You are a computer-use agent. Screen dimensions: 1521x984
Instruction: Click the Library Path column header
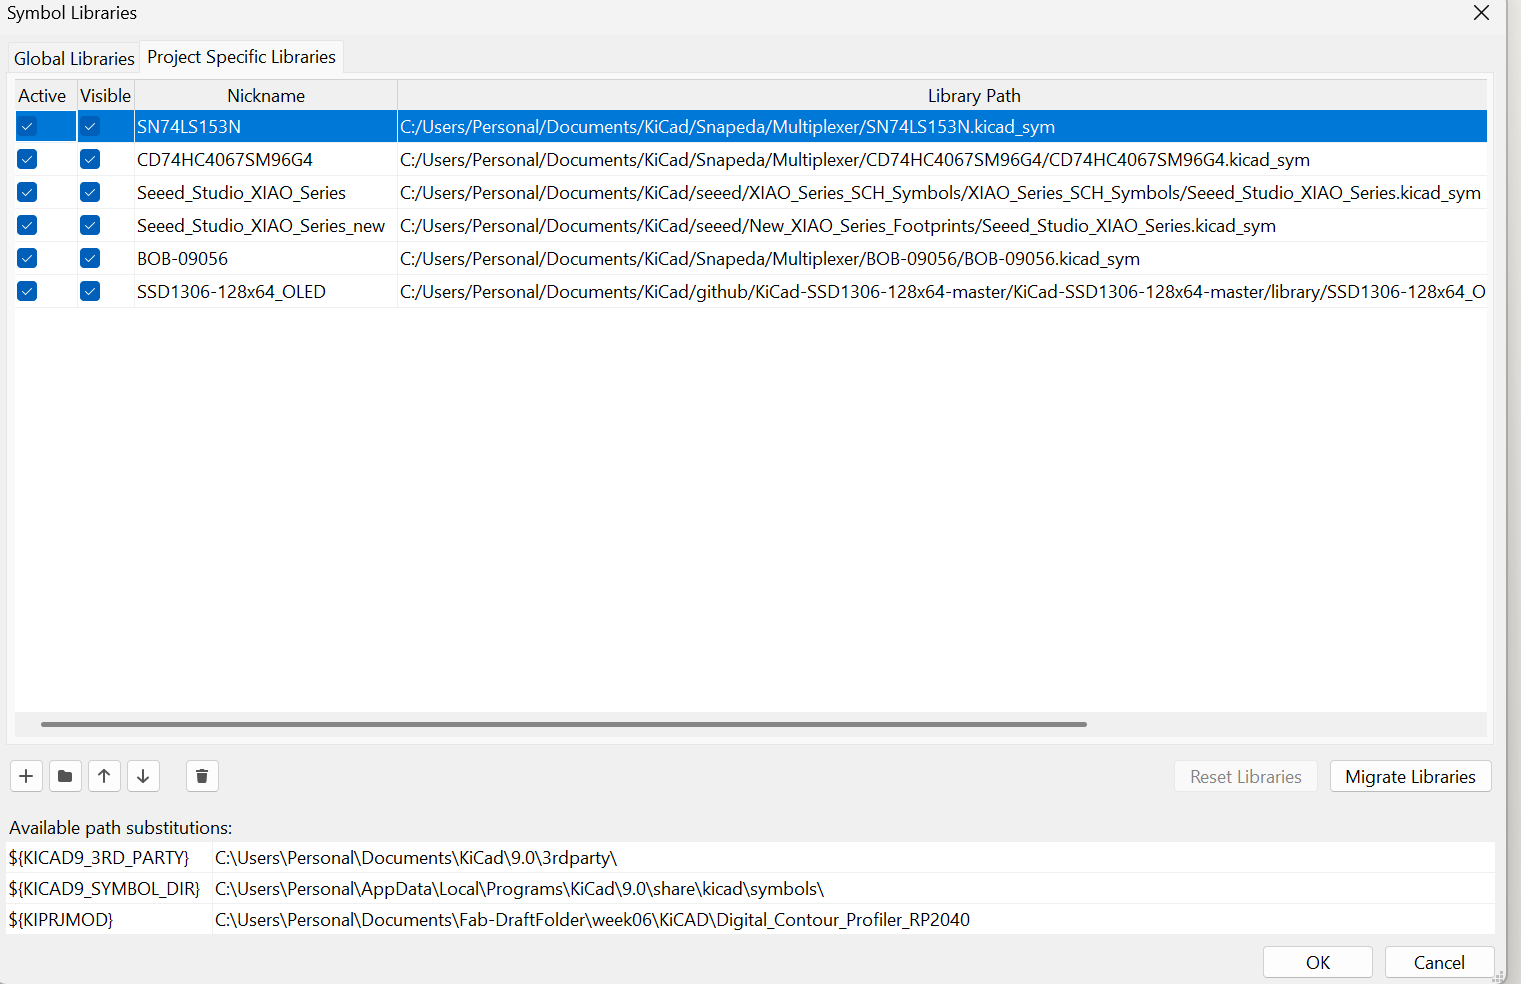(x=973, y=95)
